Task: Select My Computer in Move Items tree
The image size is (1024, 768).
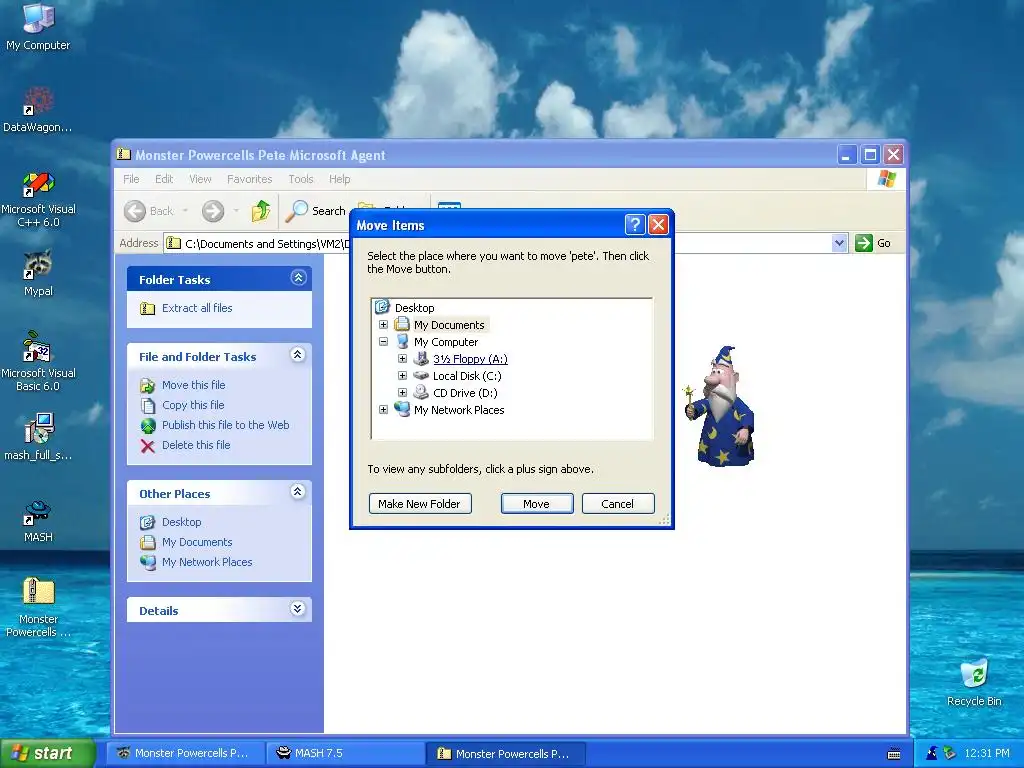Action: (x=446, y=342)
